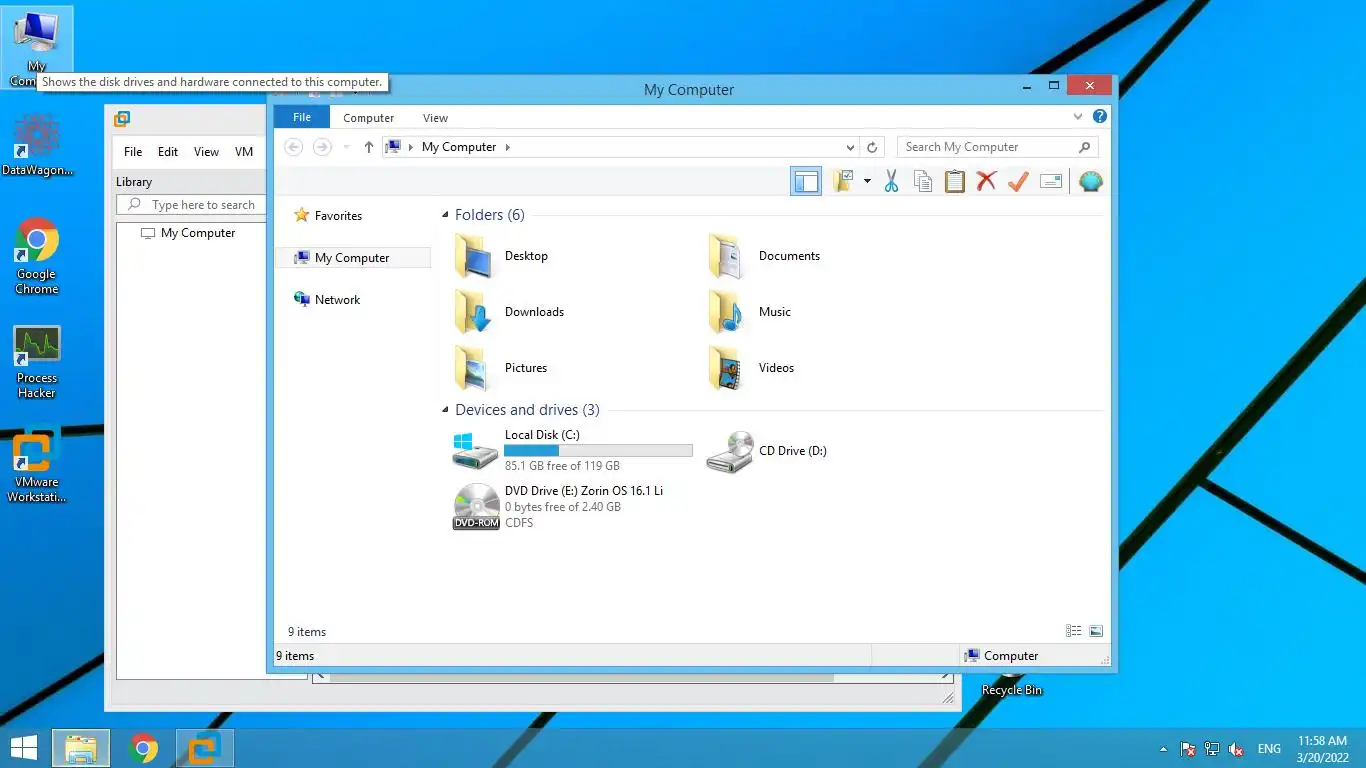Switch to the View ribbon tab
The height and width of the screenshot is (768, 1366).
[x=435, y=118]
